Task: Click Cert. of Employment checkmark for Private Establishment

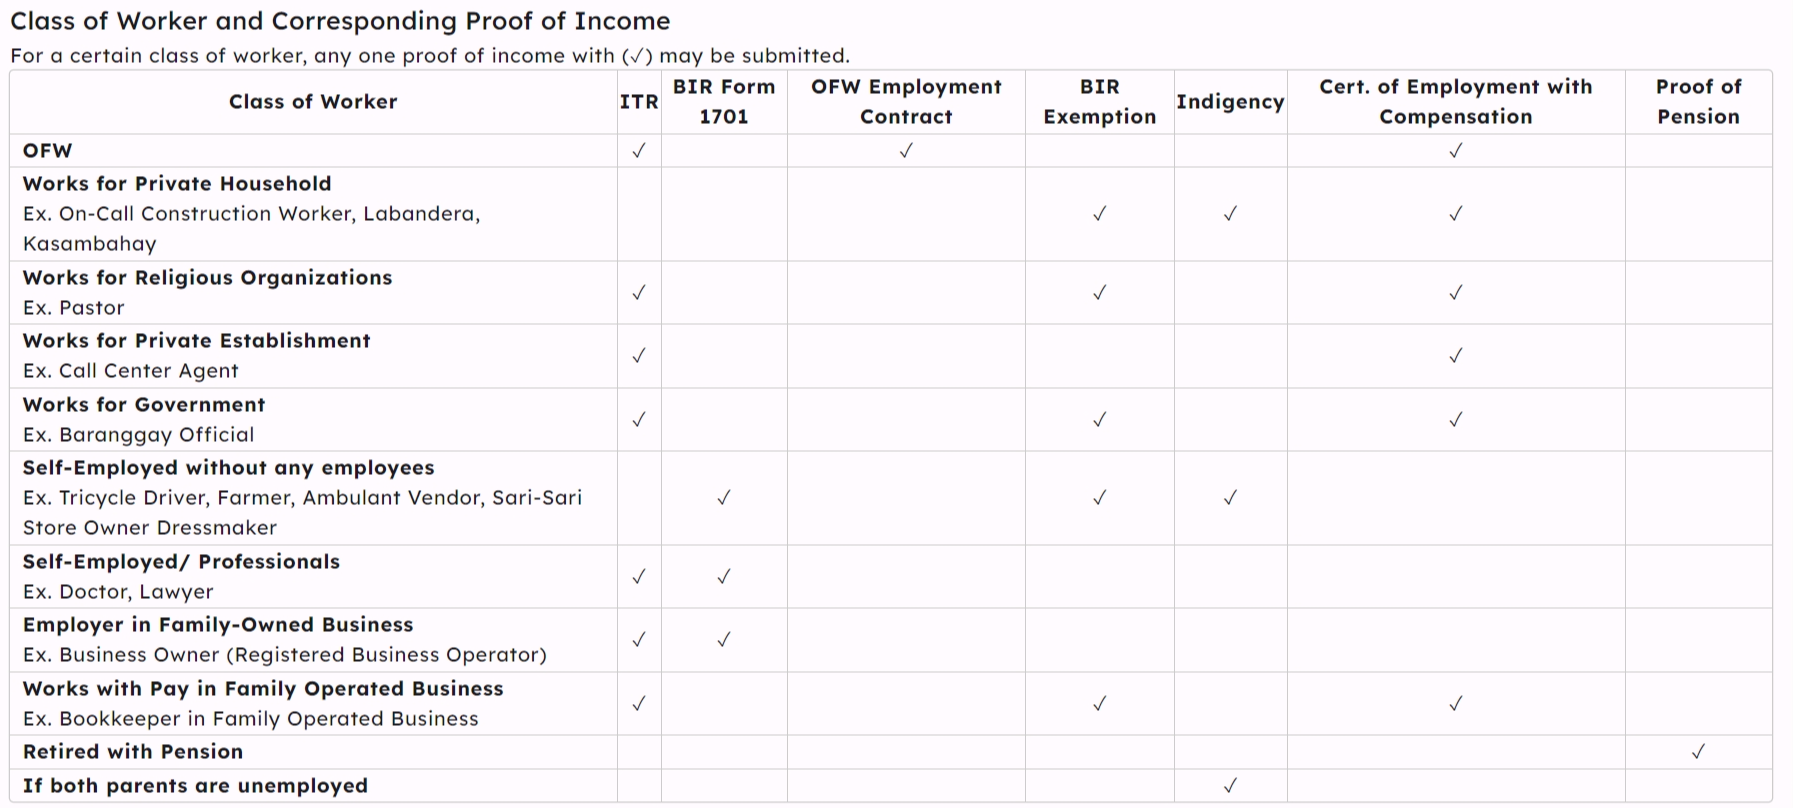Action: tap(1456, 356)
